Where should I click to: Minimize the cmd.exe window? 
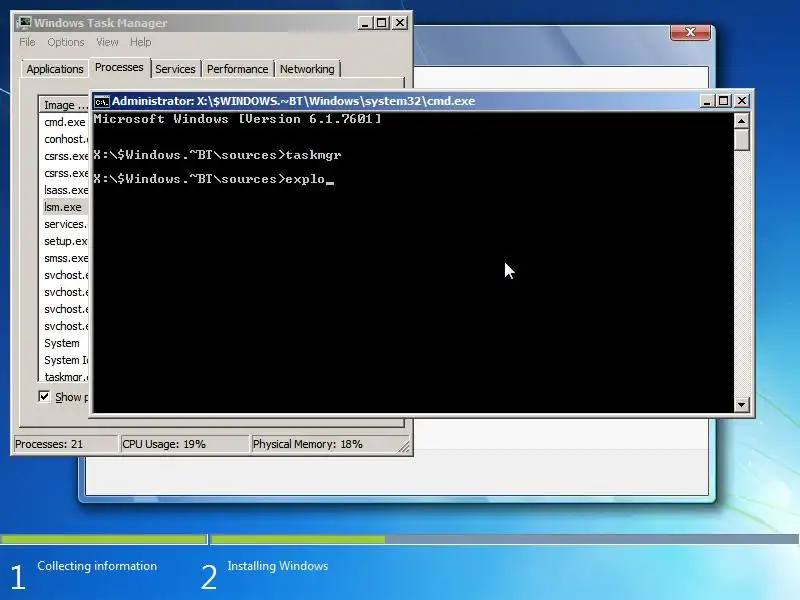707,101
